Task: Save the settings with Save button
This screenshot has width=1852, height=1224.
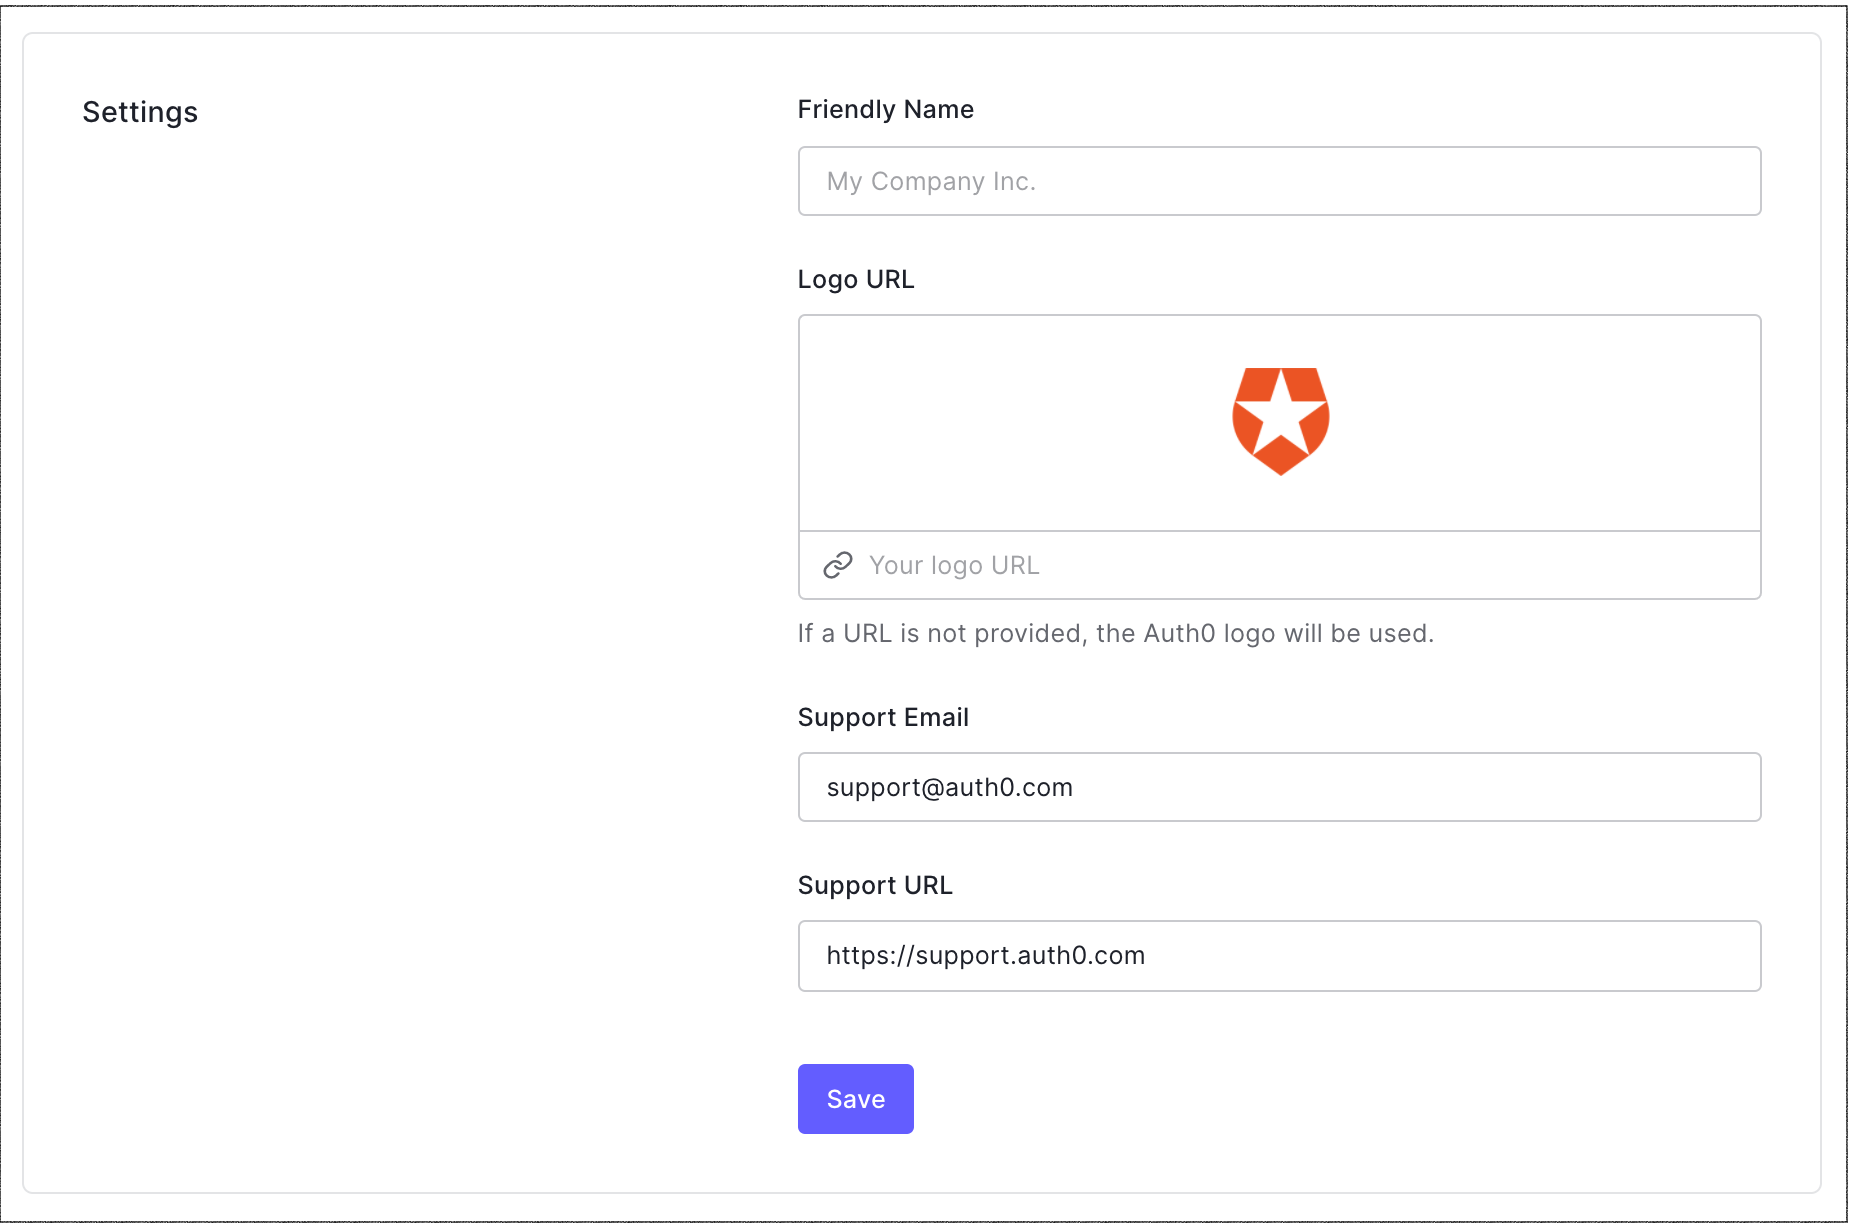Action: point(855,1099)
